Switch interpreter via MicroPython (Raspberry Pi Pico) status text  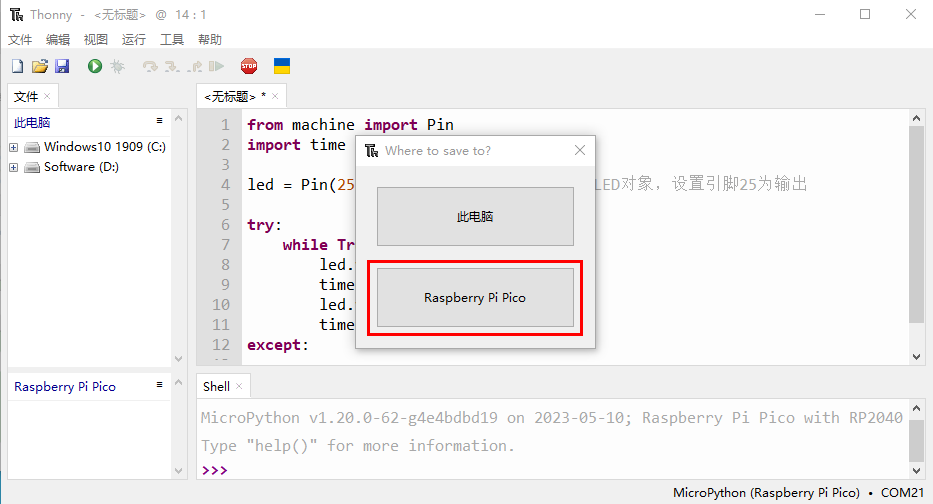click(x=766, y=493)
